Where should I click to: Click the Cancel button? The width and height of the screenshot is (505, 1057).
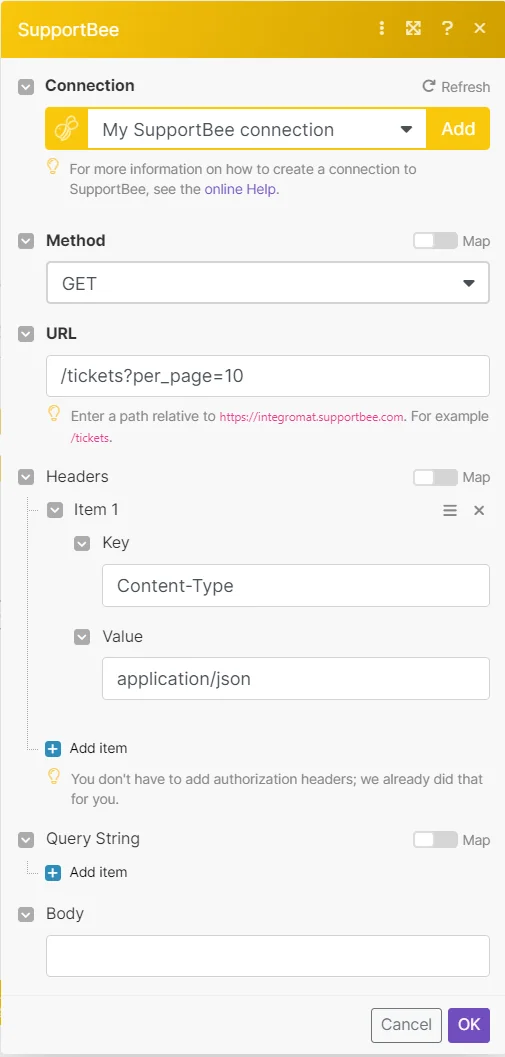coord(406,1025)
